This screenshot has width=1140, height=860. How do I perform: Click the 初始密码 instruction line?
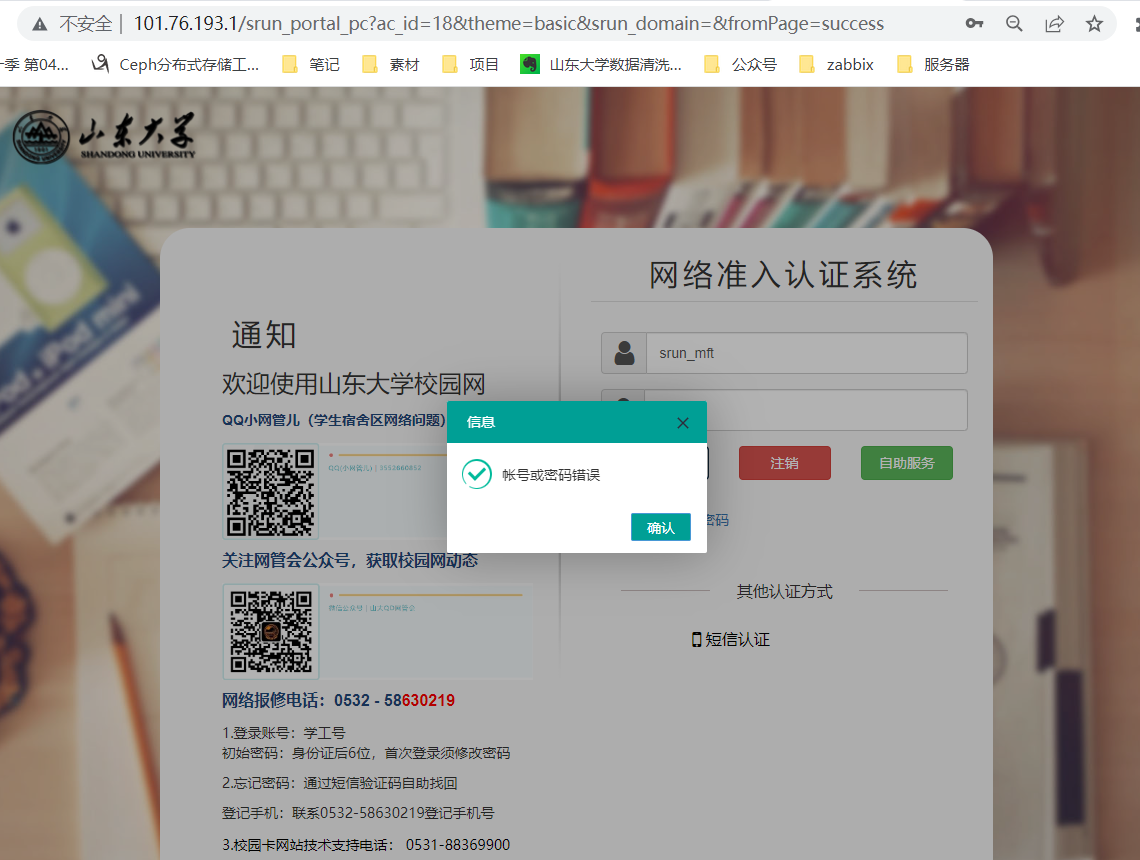pos(366,753)
